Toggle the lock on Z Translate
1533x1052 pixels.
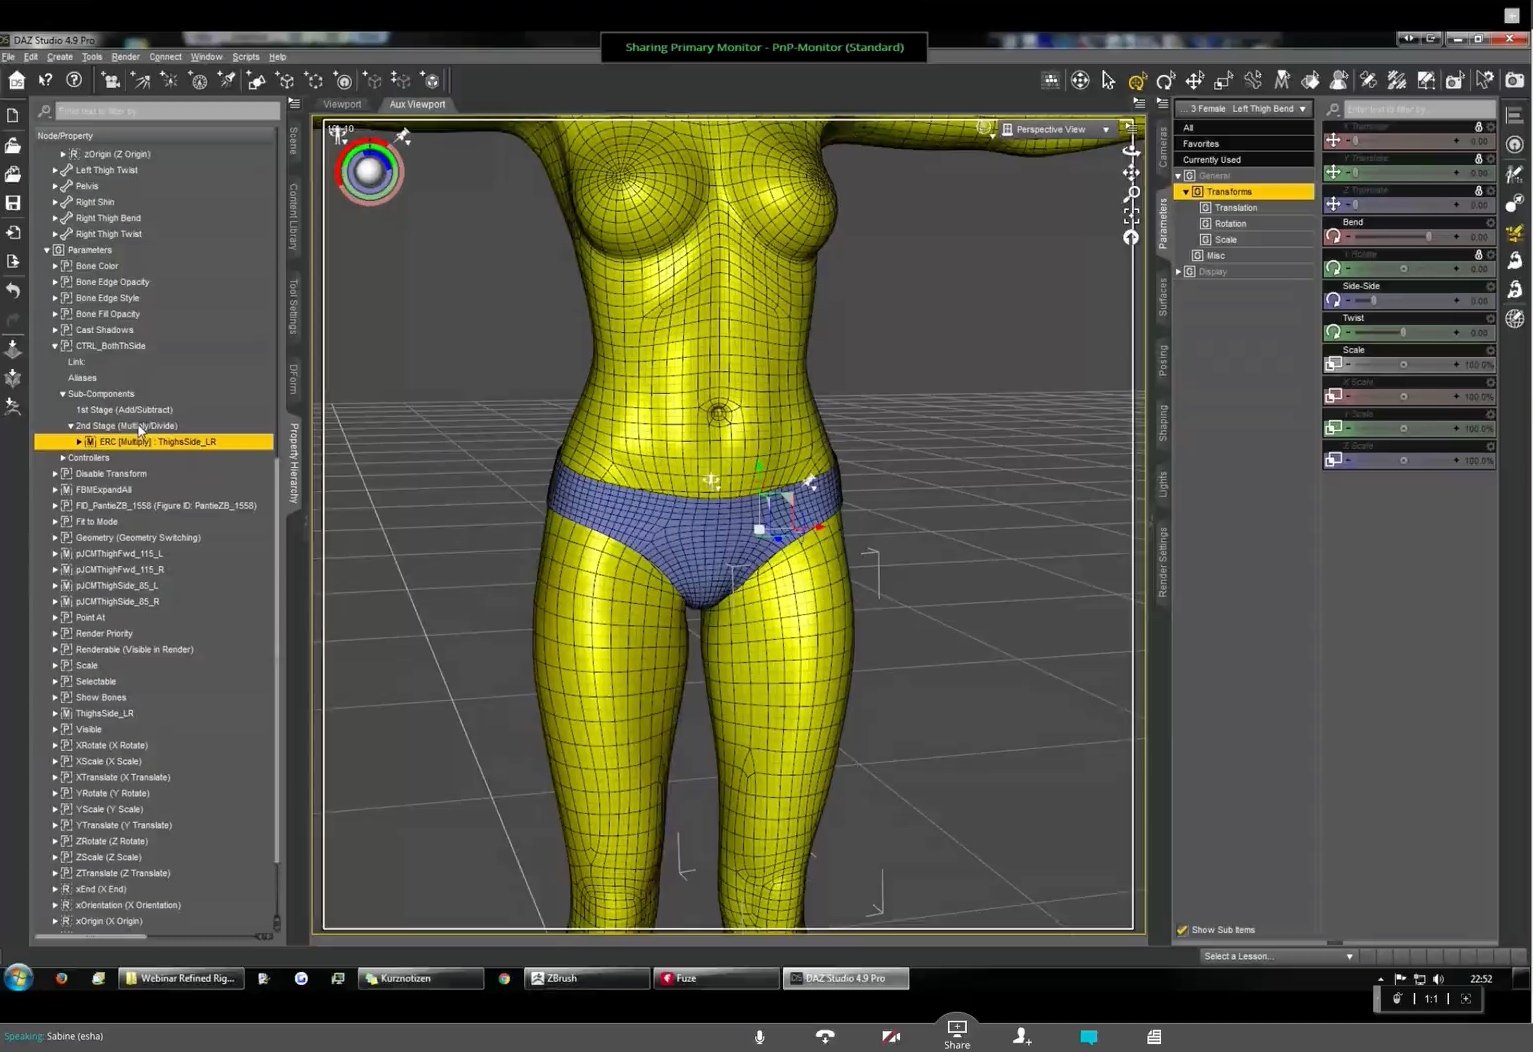[1478, 191]
